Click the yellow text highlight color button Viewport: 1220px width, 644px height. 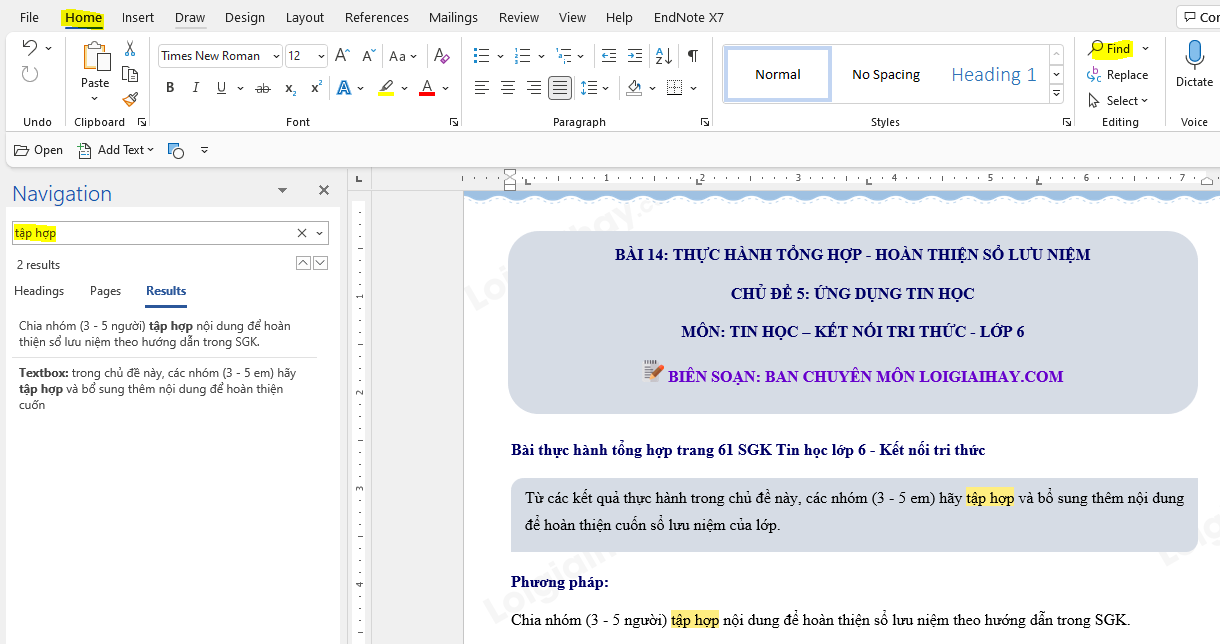click(x=386, y=88)
